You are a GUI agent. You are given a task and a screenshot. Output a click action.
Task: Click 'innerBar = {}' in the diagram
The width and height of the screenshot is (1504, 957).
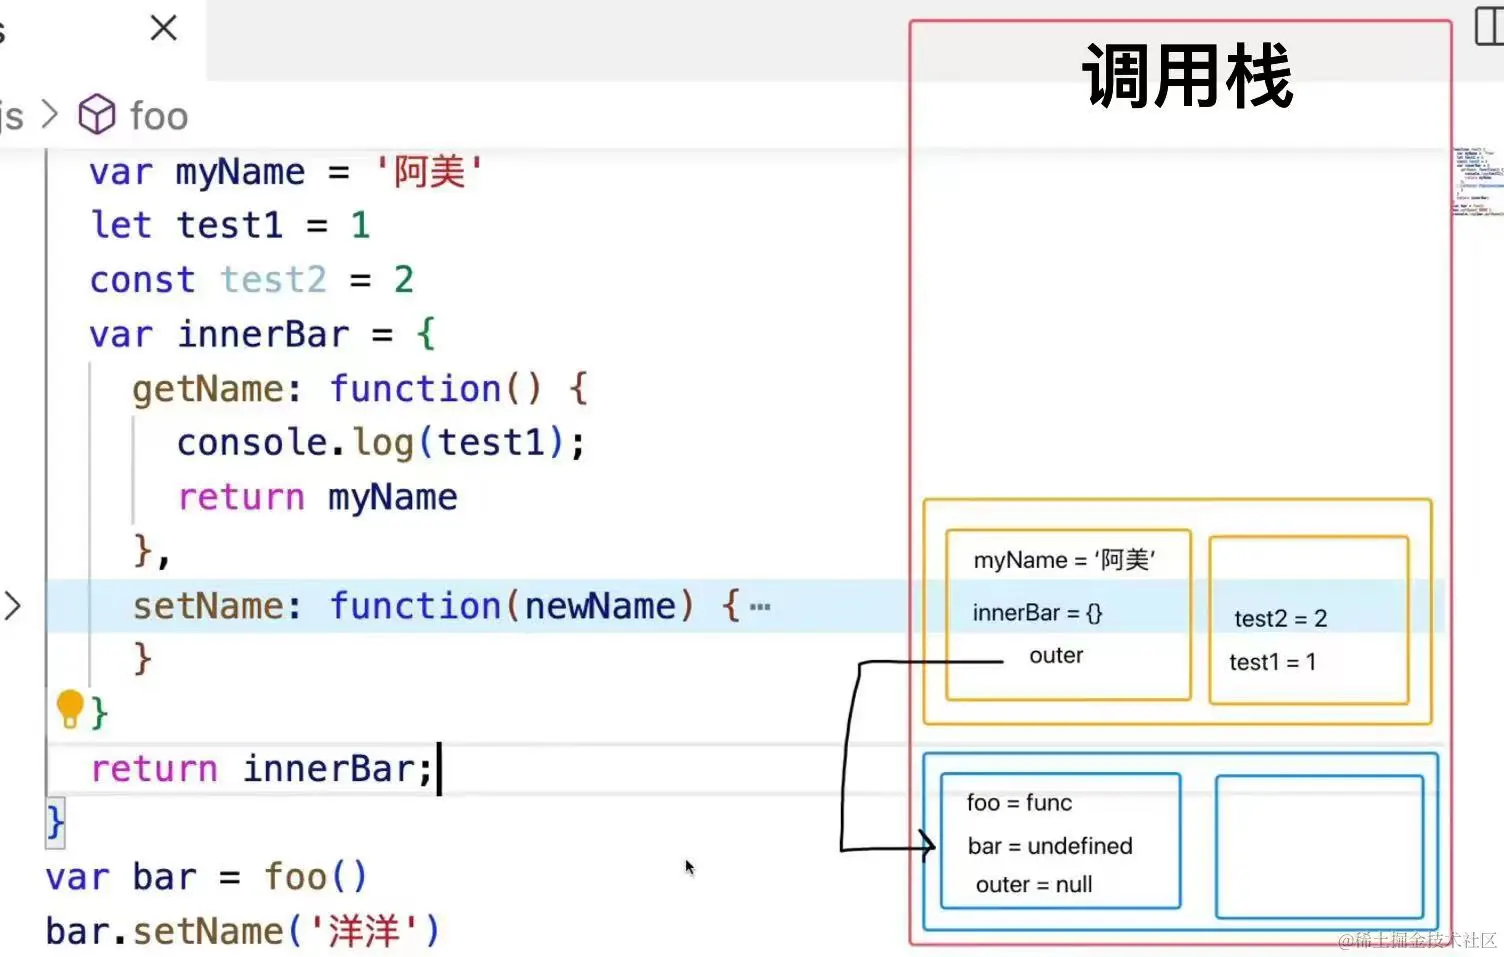click(x=1038, y=612)
